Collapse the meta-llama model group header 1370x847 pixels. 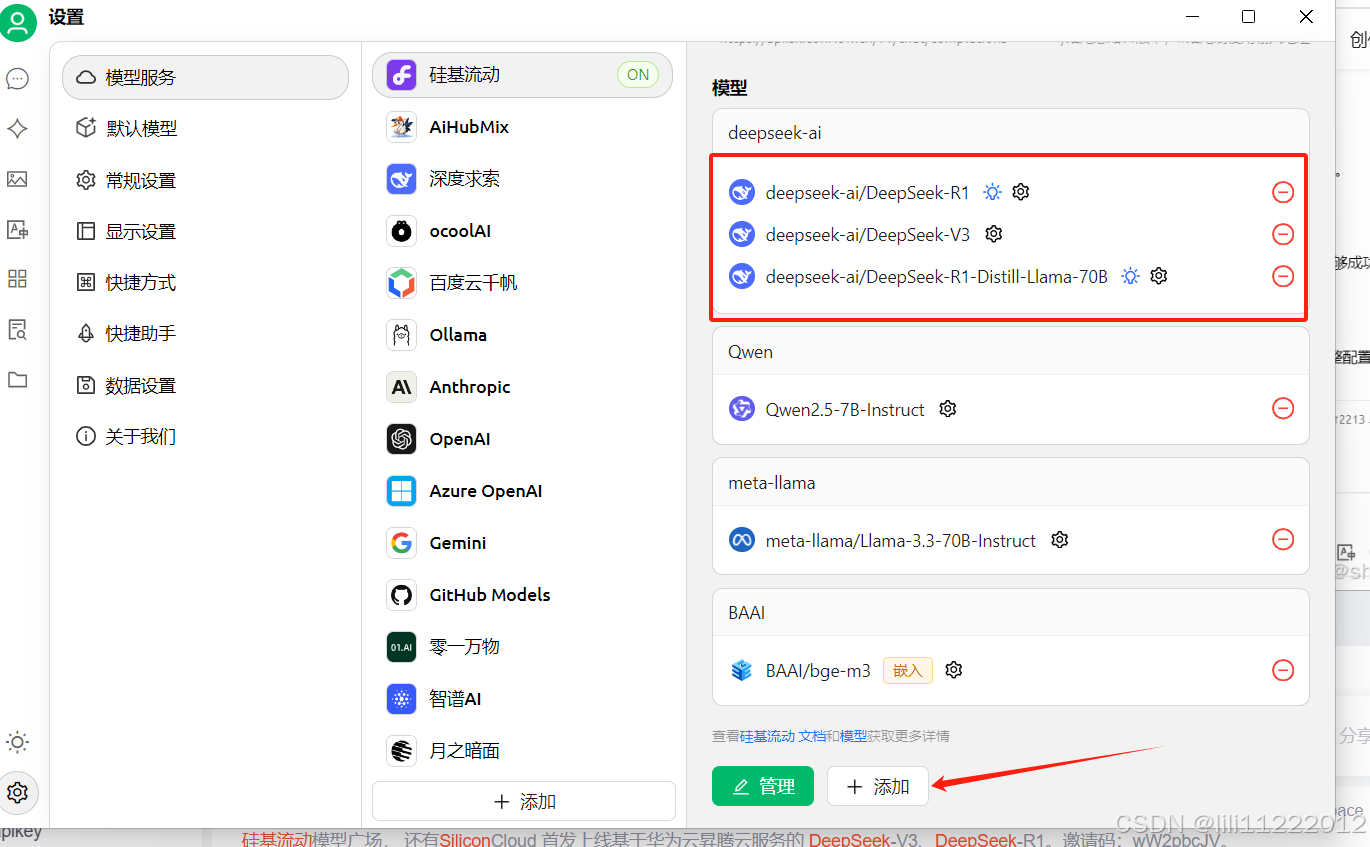coord(1010,483)
